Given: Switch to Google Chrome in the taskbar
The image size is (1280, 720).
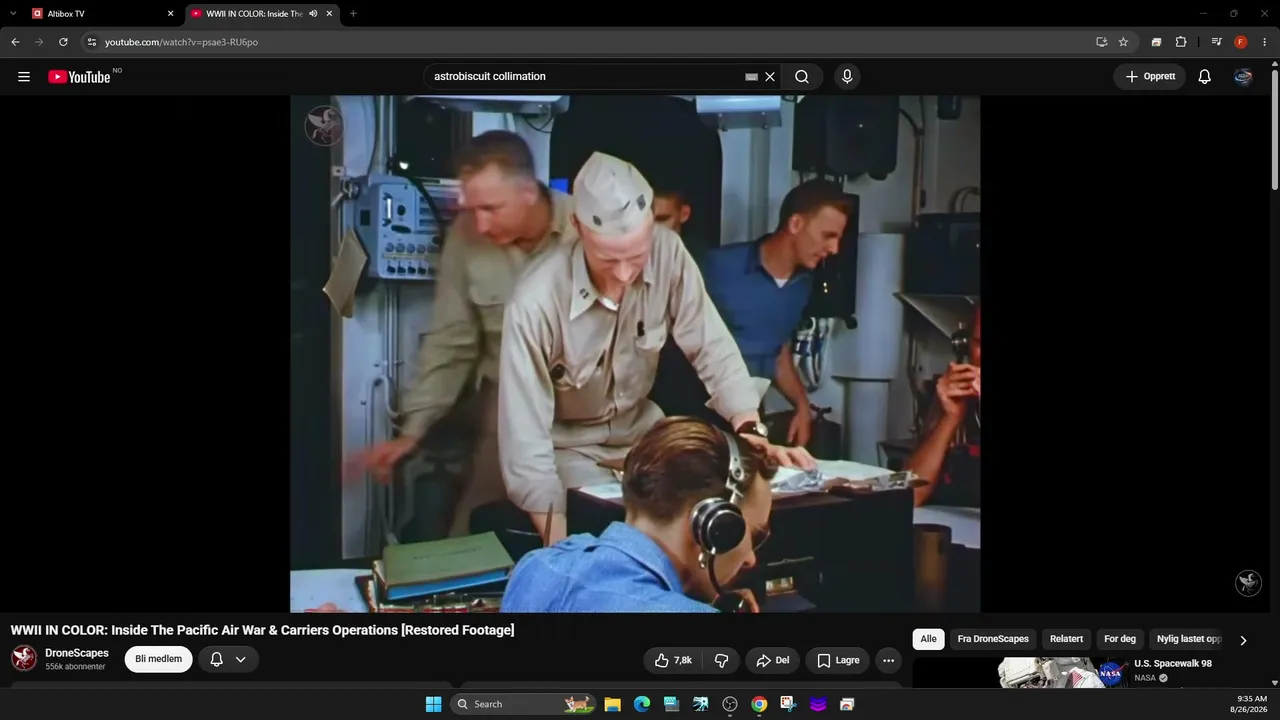Looking at the screenshot, I should tap(759, 704).
